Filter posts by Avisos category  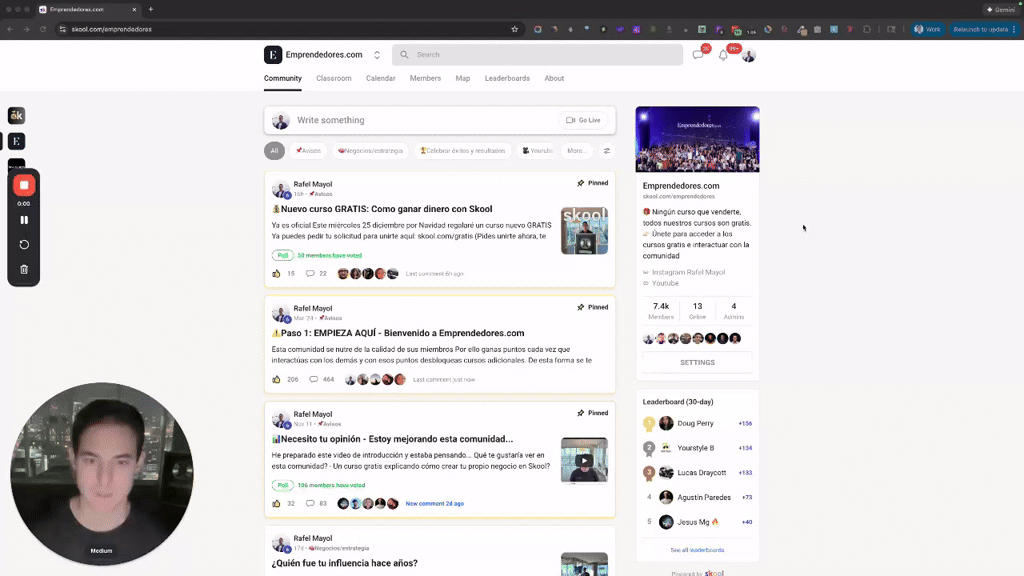coord(308,151)
